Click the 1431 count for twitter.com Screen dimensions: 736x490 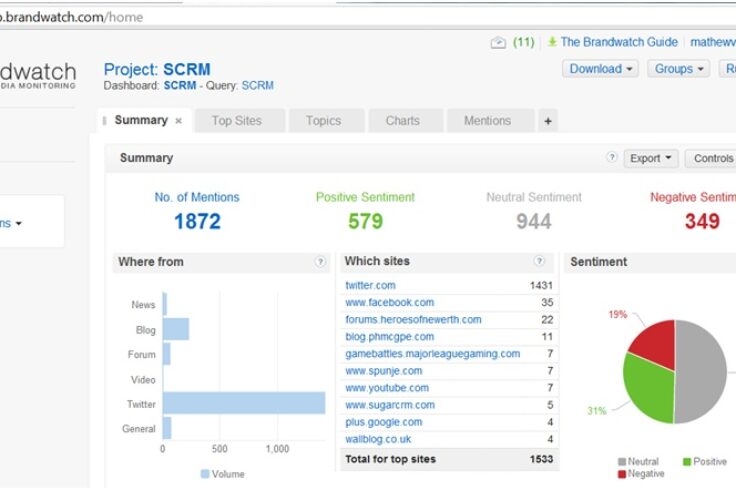(x=541, y=285)
